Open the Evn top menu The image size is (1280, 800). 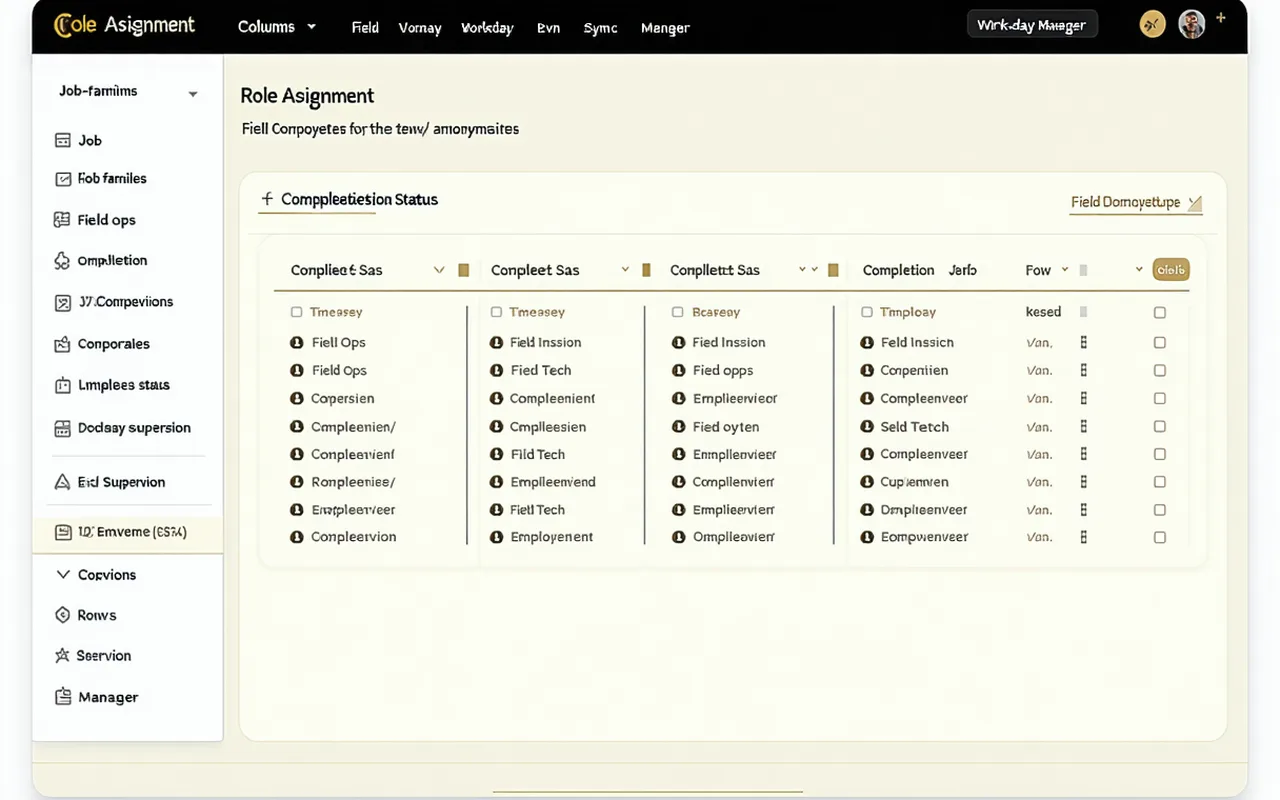click(x=548, y=28)
